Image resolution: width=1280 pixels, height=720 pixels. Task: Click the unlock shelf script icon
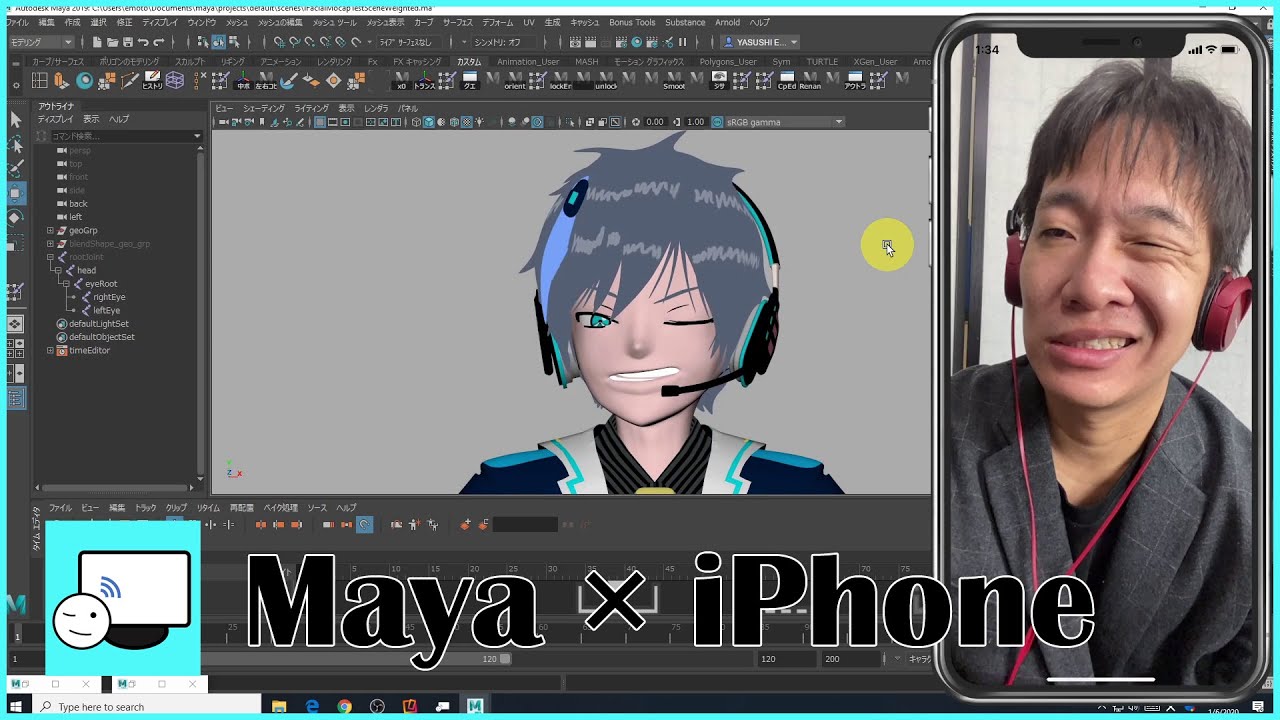pyautogui.click(x=606, y=80)
